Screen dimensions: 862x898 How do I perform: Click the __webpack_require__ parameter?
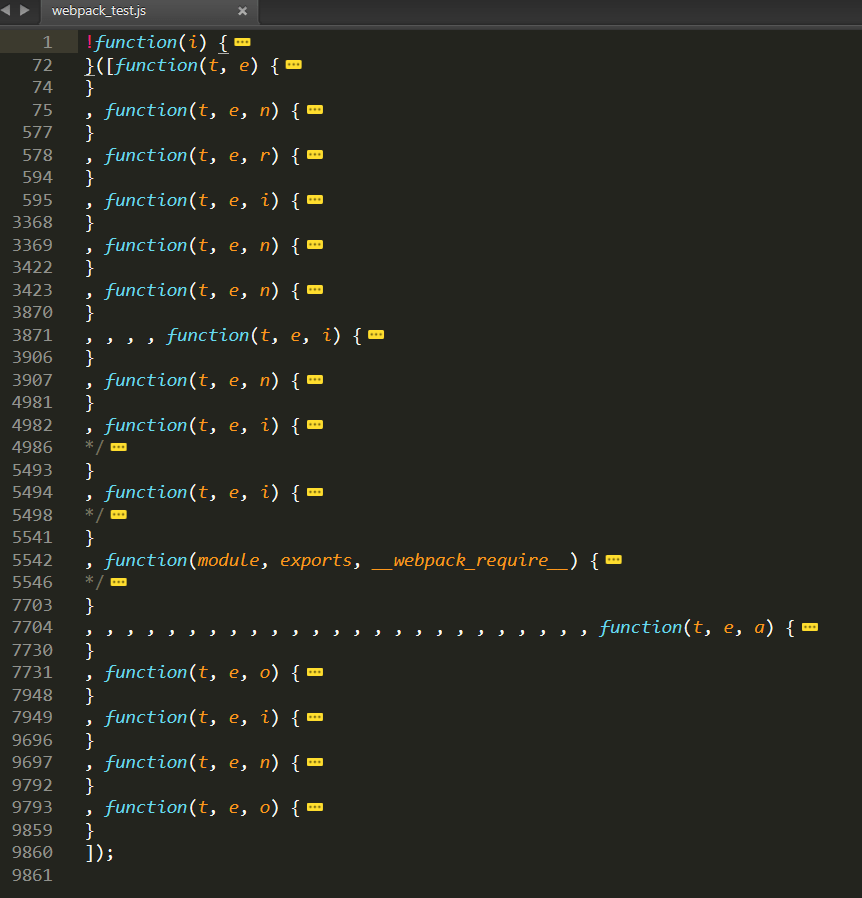pyautogui.click(x=470, y=560)
